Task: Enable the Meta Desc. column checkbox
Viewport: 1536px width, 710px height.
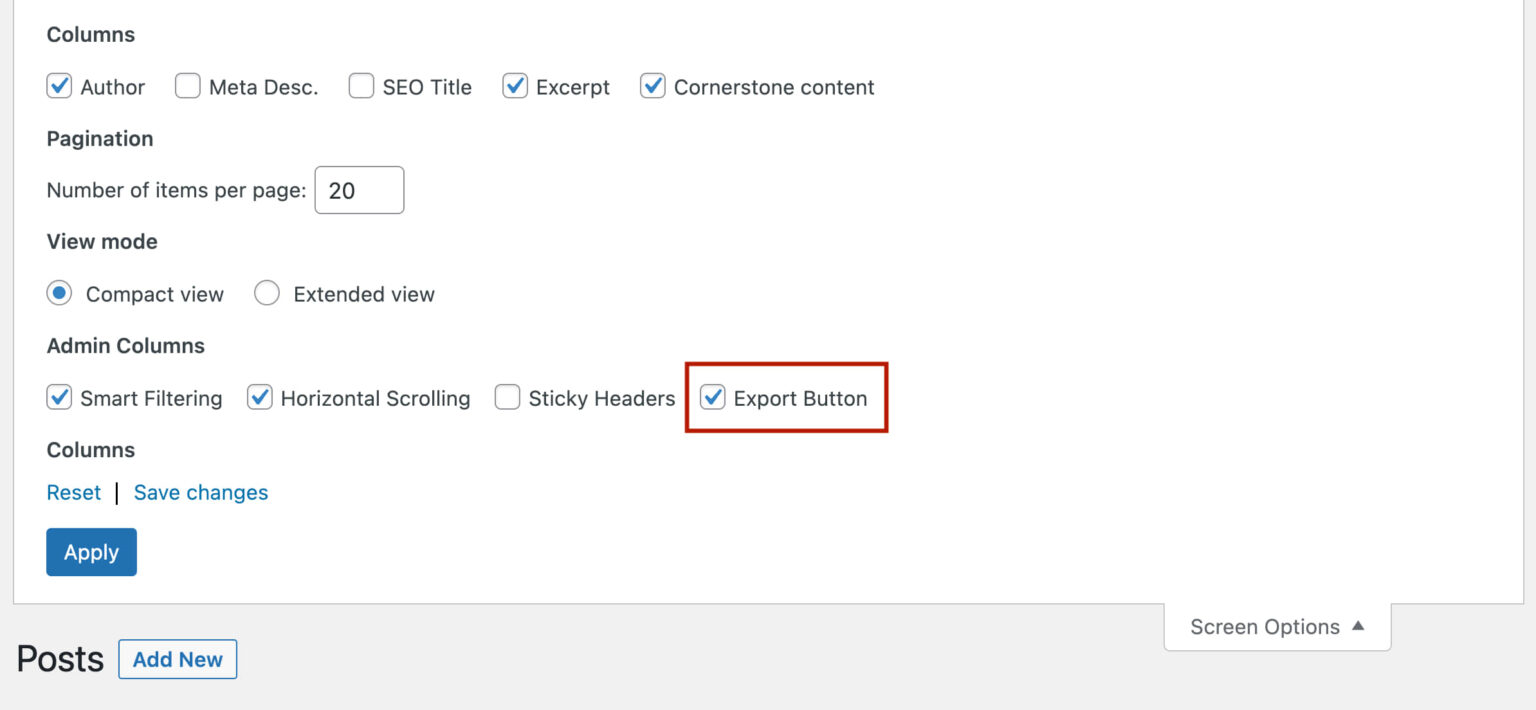Action: 188,87
